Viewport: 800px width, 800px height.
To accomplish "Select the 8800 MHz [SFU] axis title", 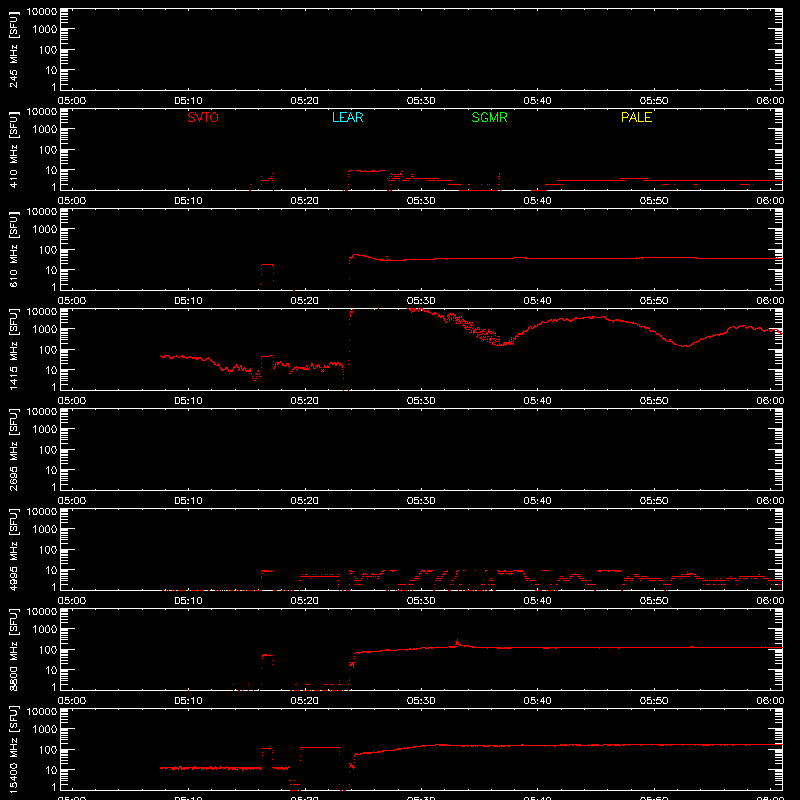I will click(13, 649).
